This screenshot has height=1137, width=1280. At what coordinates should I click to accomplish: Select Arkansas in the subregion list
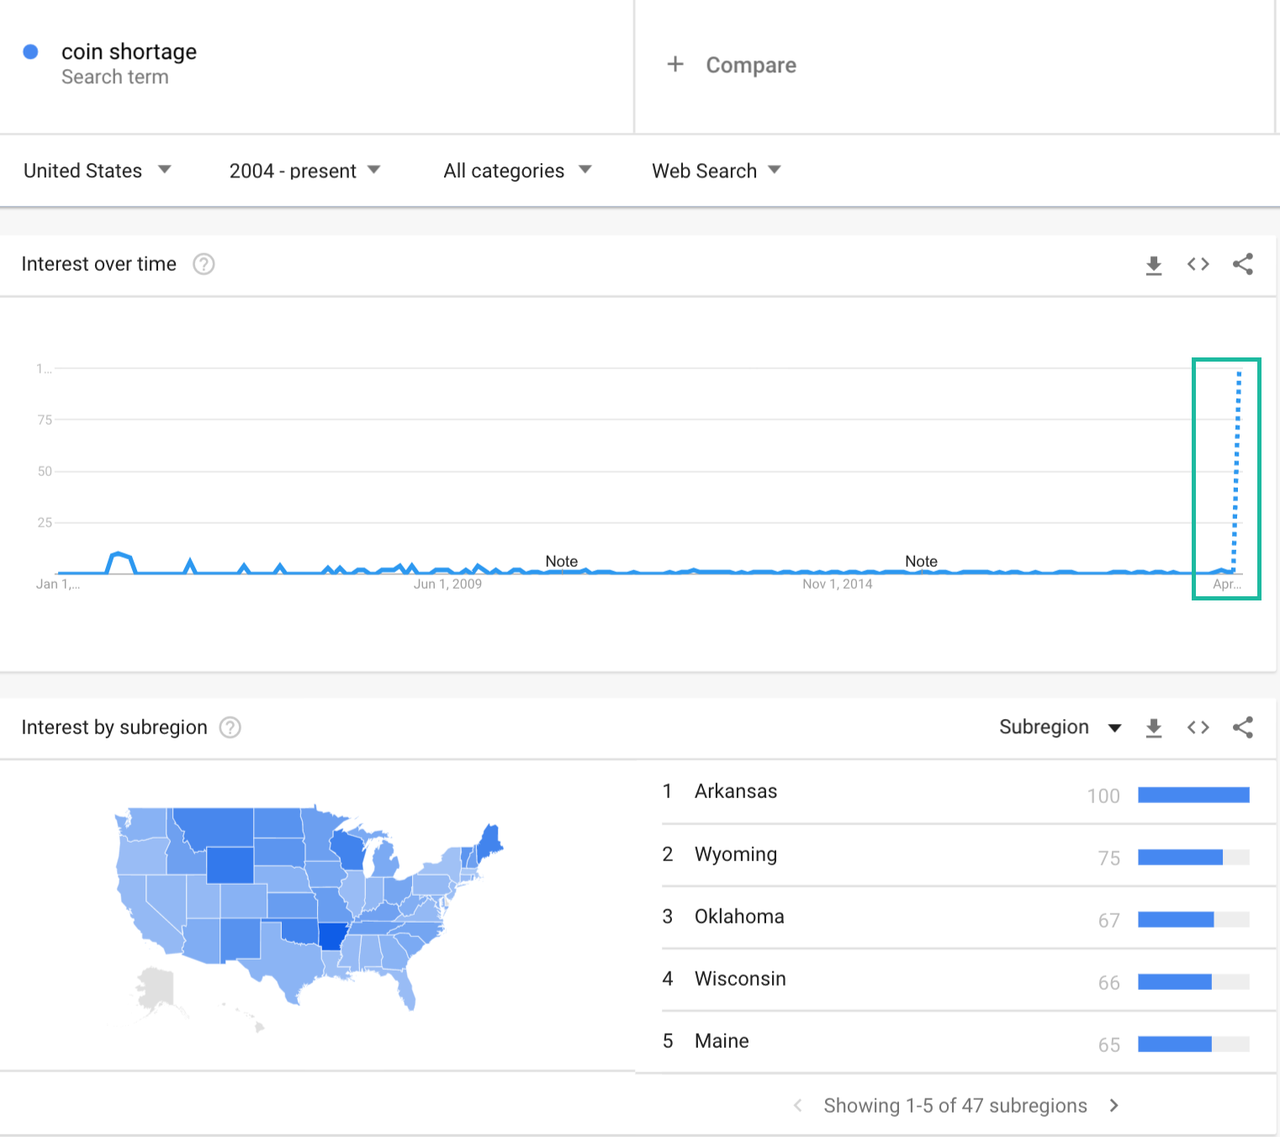pos(736,791)
